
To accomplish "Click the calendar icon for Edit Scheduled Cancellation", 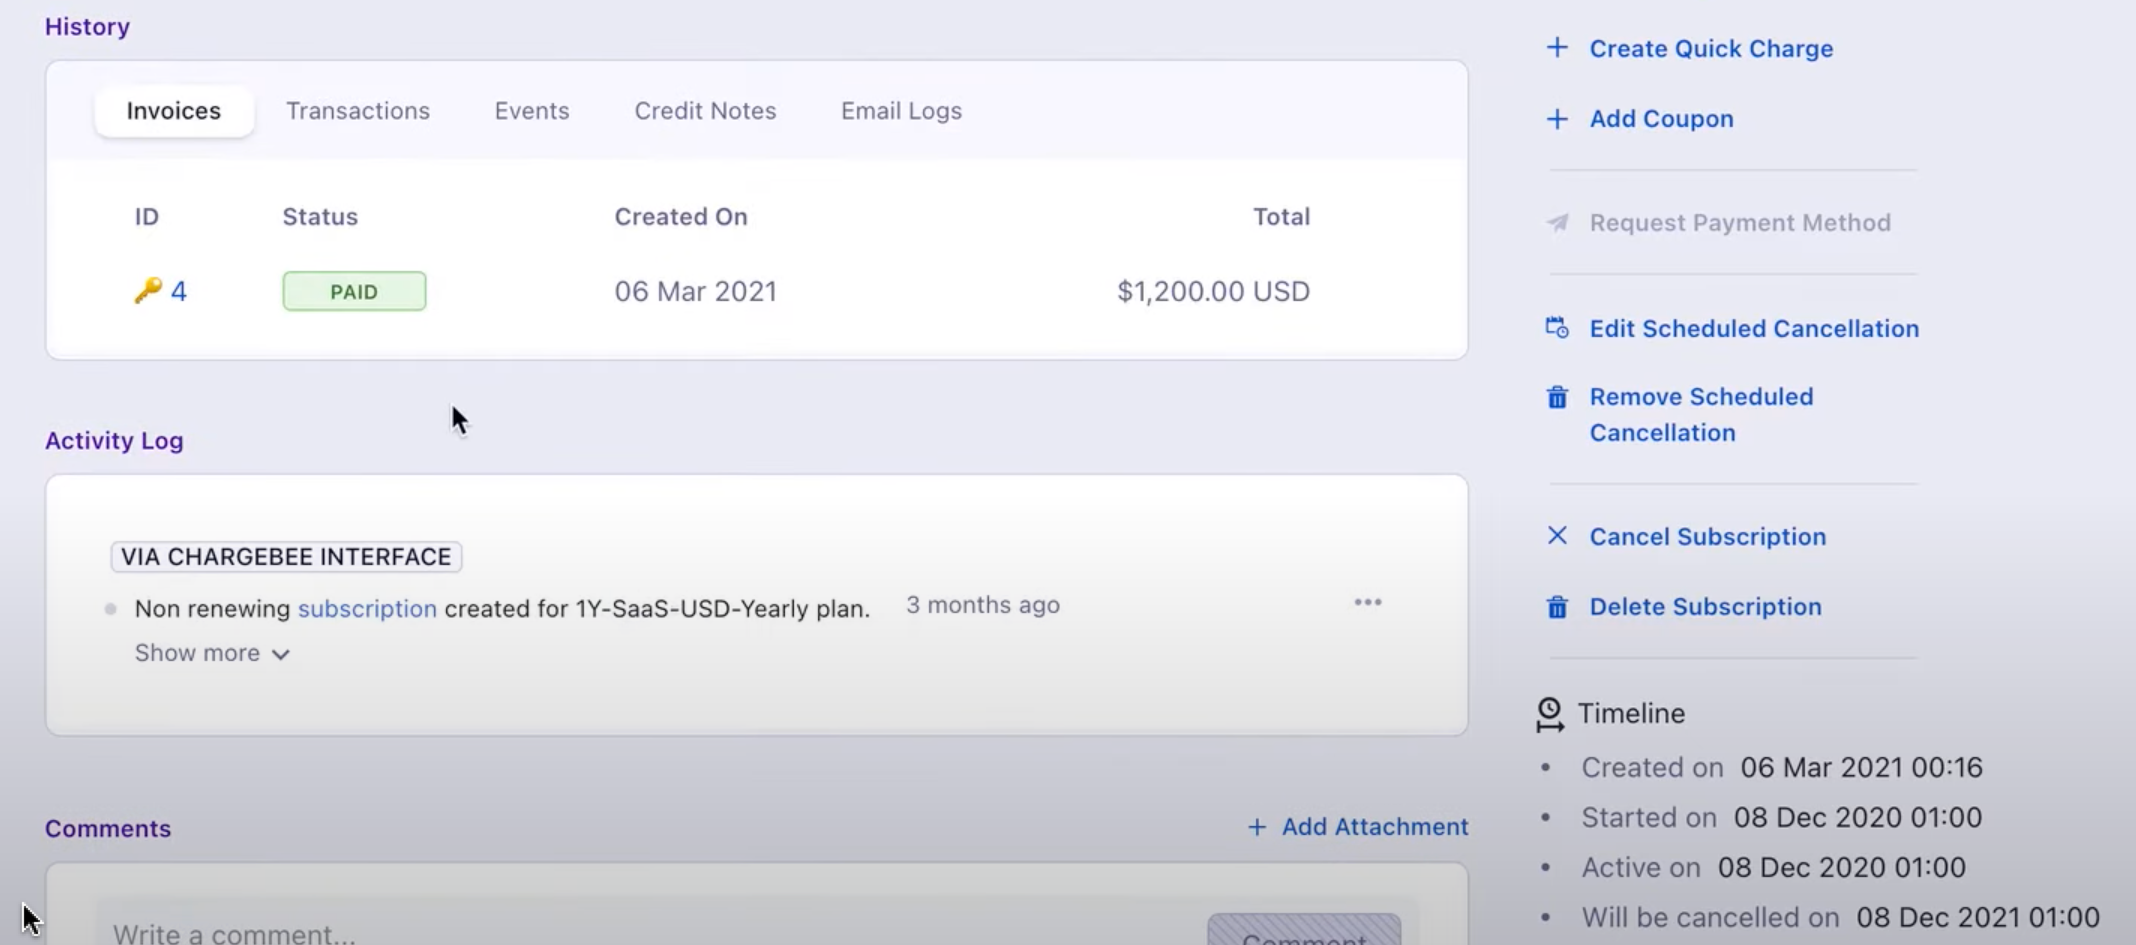I will 1557,328.
